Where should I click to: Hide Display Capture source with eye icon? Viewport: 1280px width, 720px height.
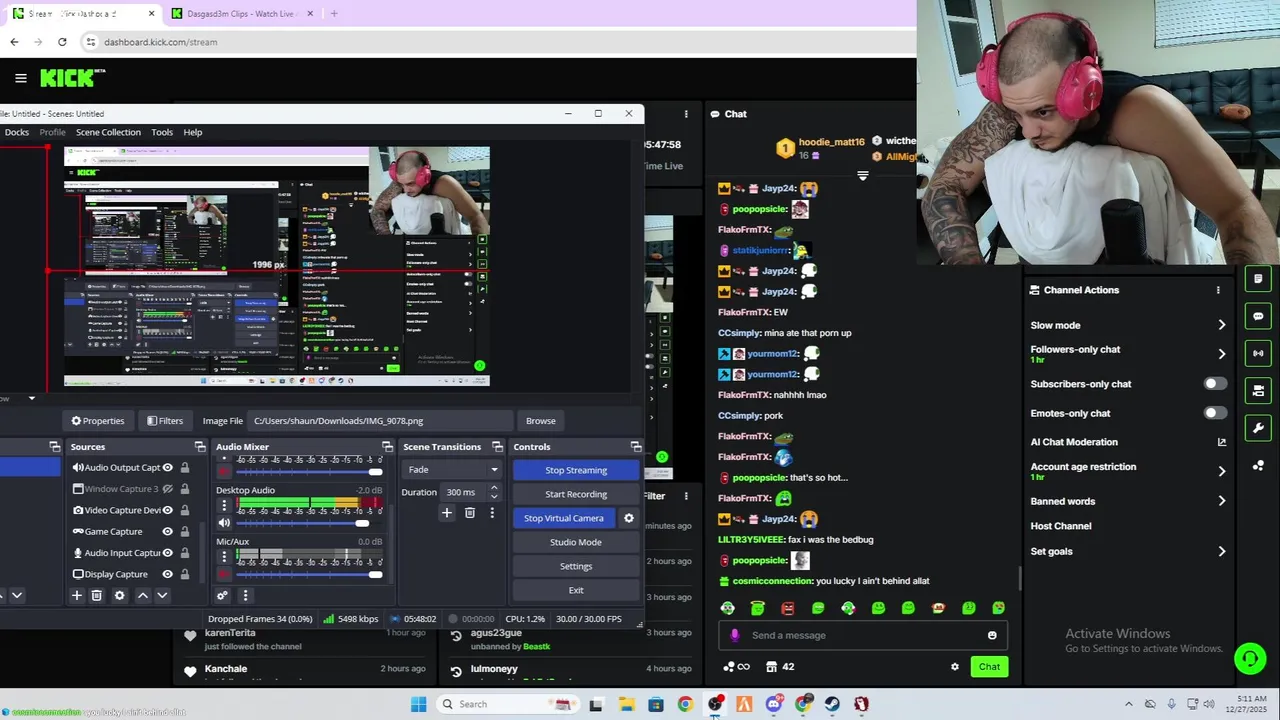[x=168, y=574]
